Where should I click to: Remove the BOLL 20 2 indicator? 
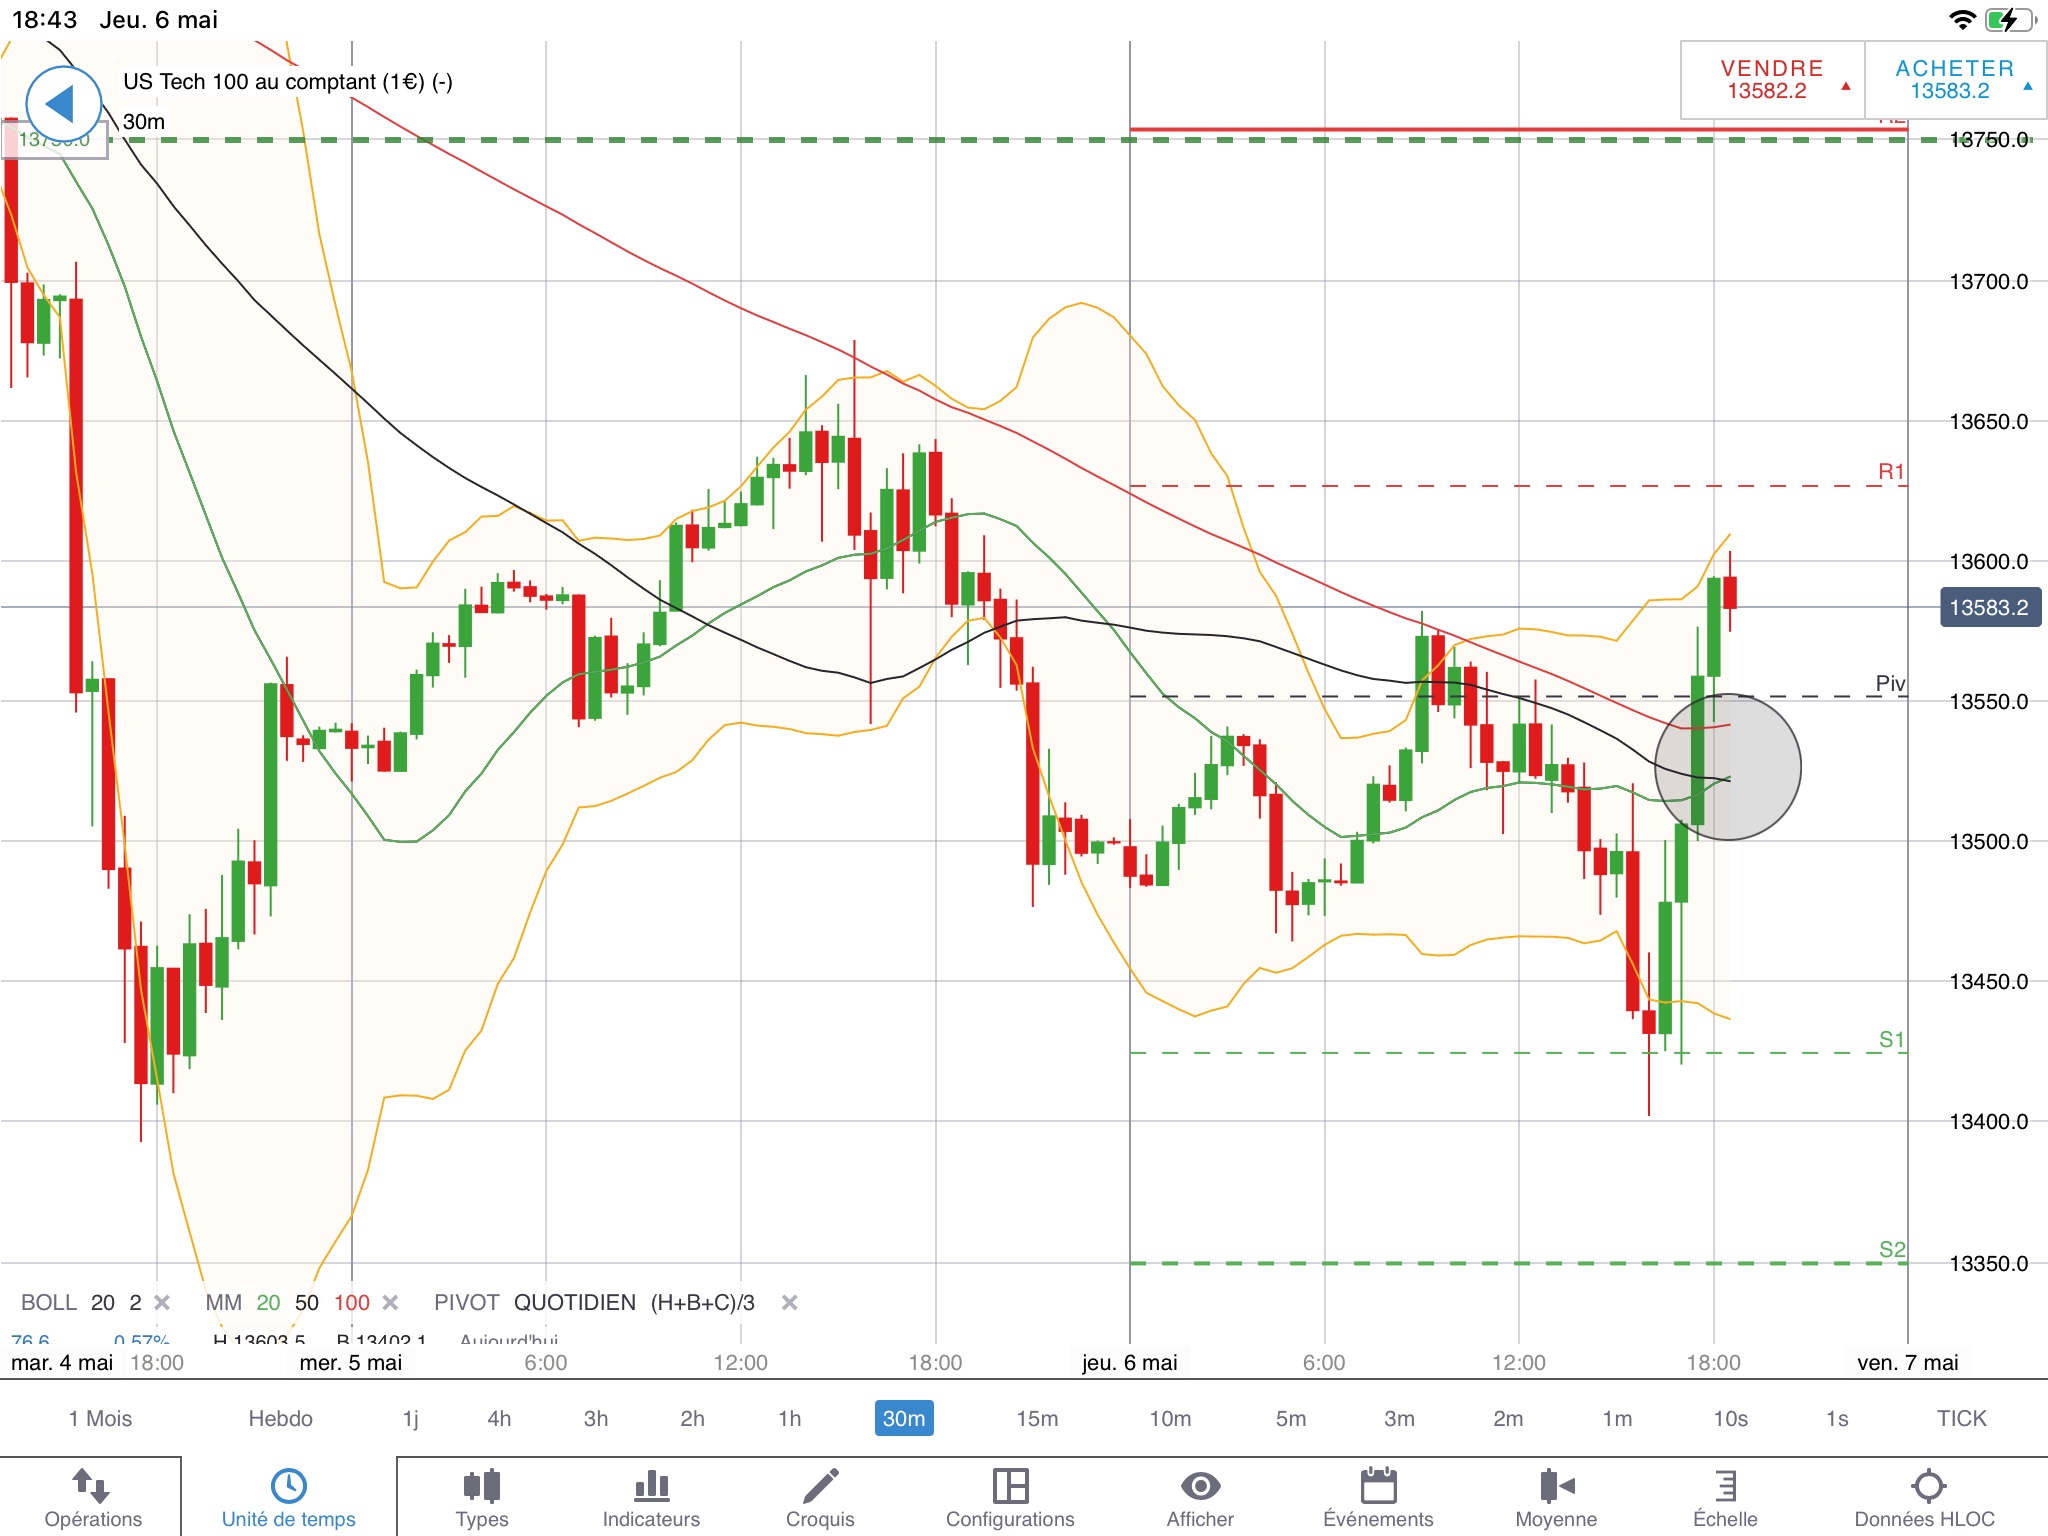(162, 1302)
